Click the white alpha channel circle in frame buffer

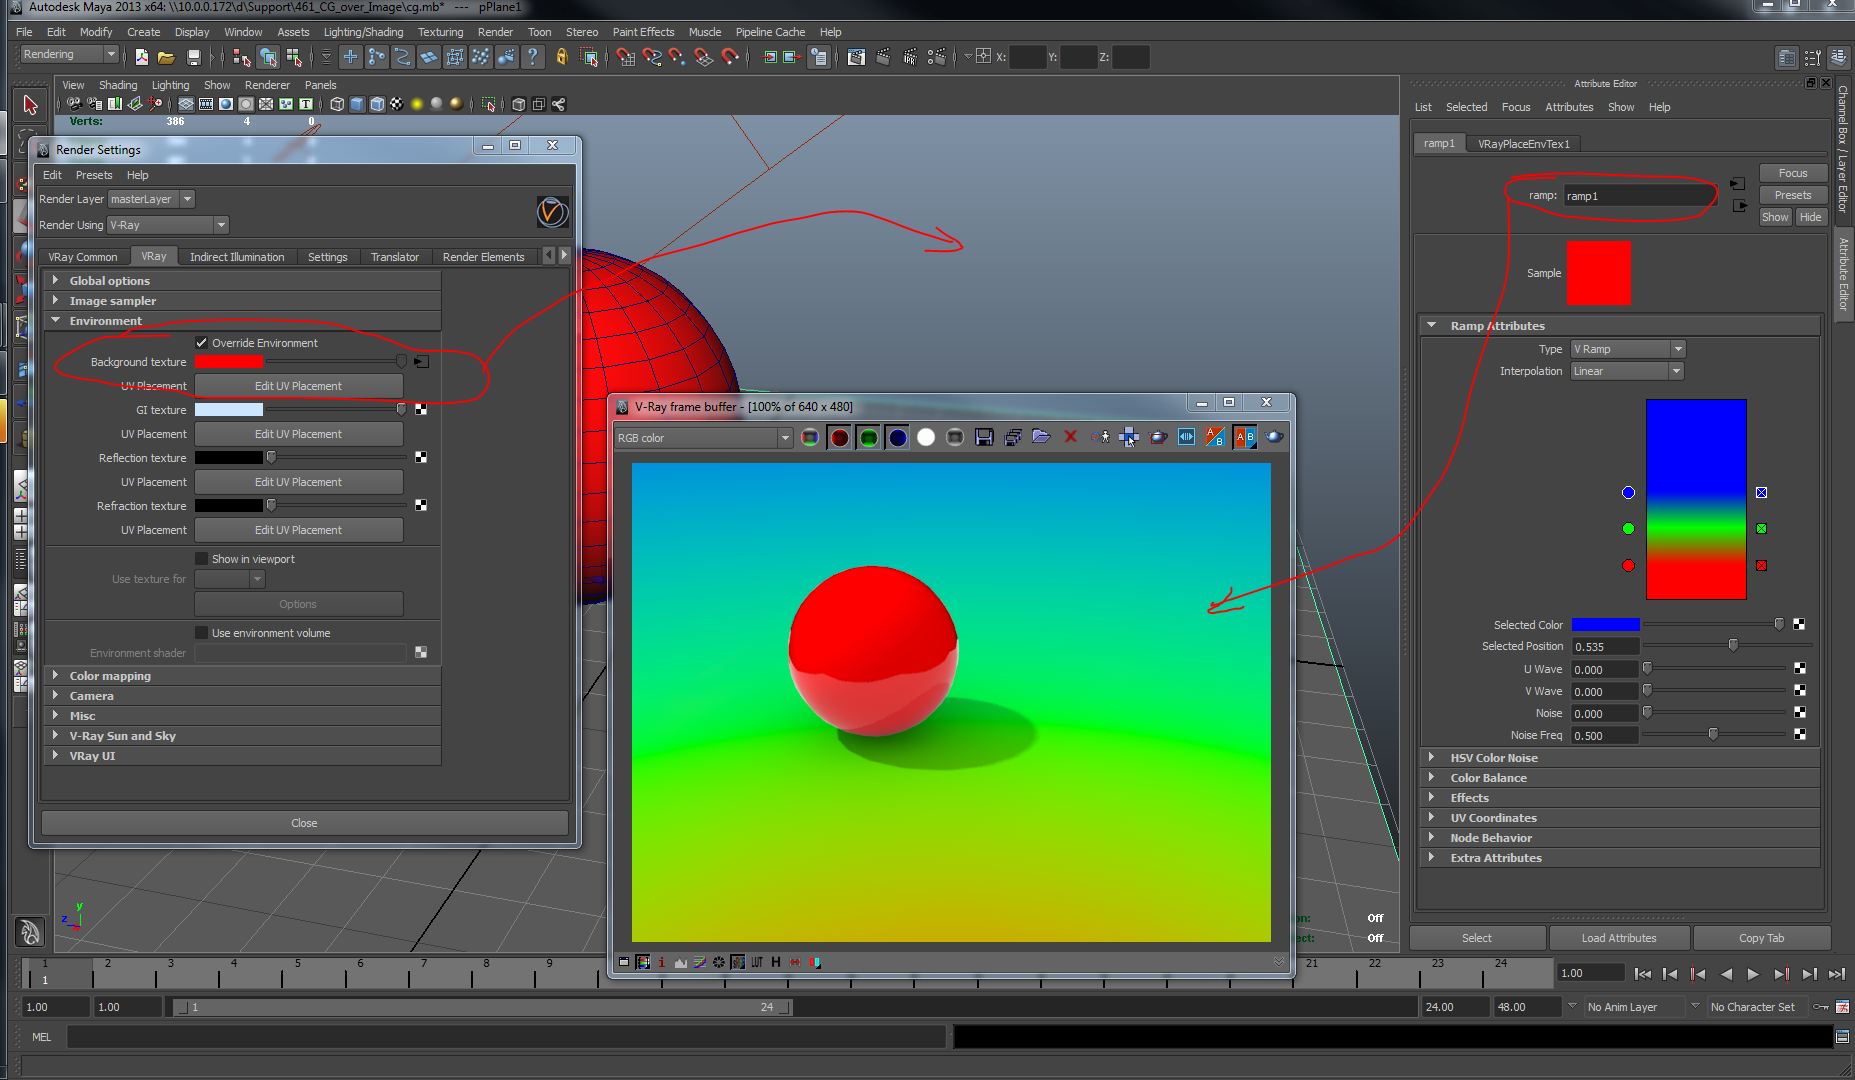(926, 437)
